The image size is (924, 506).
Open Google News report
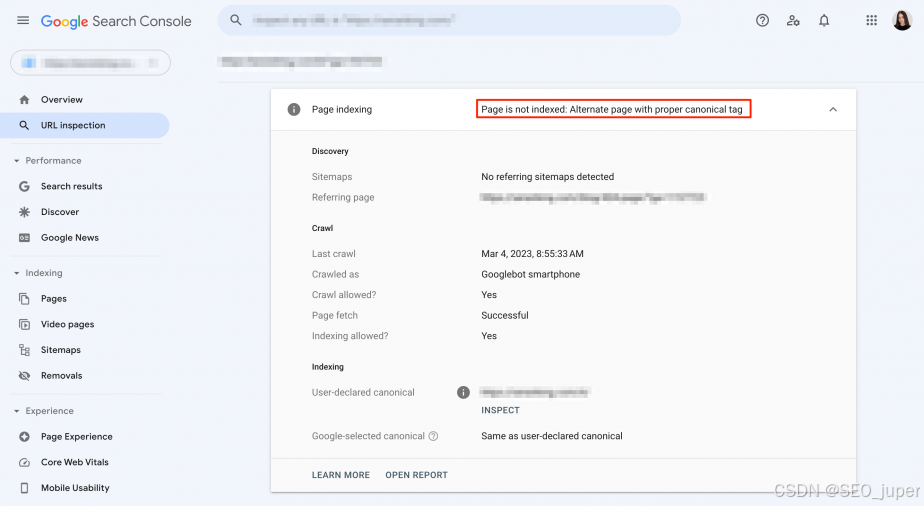point(70,238)
